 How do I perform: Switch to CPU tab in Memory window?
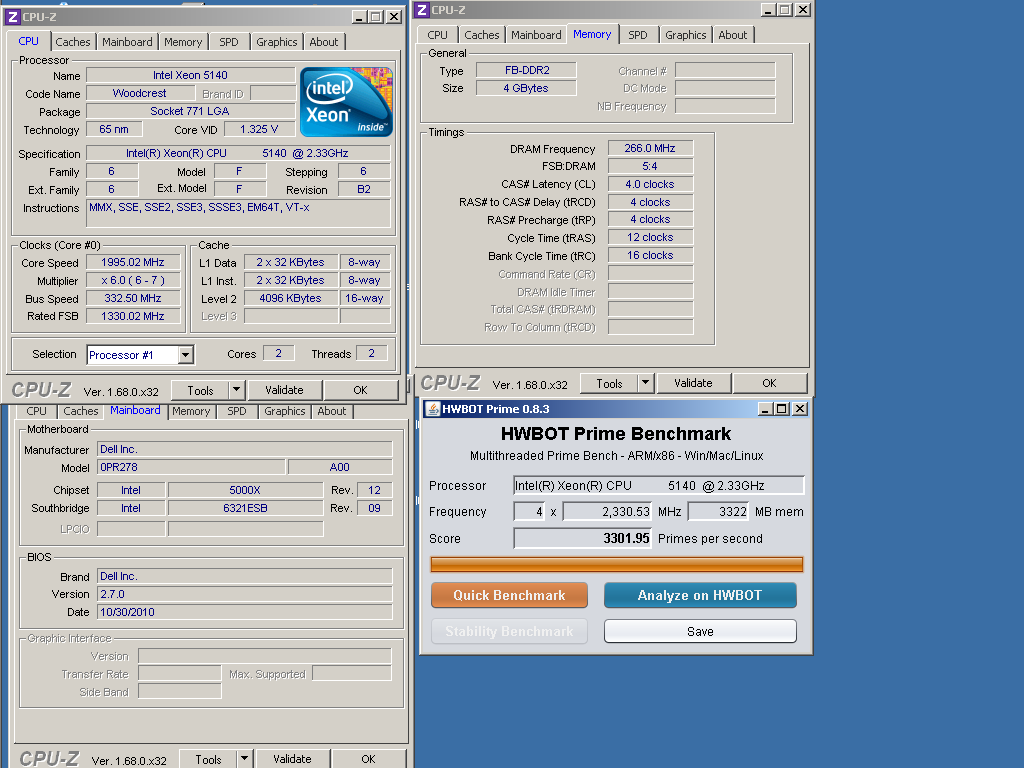coord(438,35)
